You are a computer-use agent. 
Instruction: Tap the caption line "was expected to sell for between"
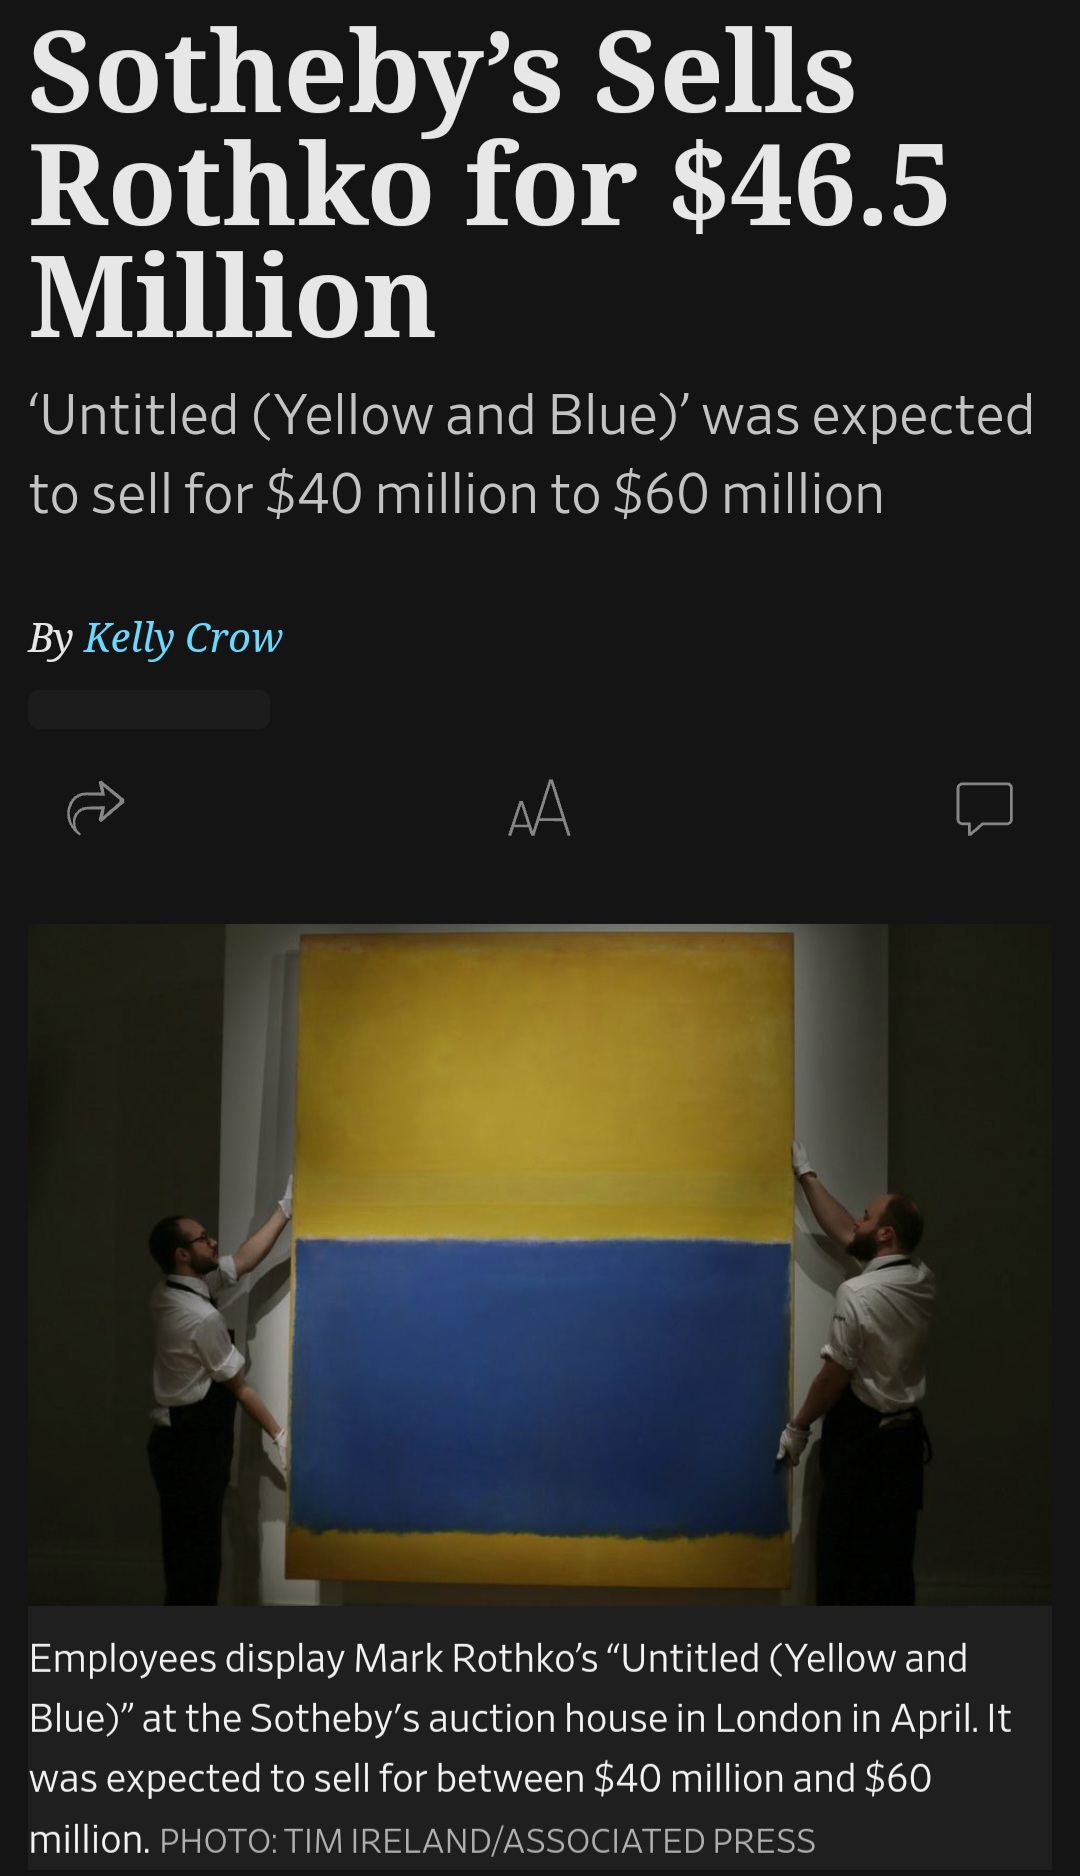[x=307, y=1778]
